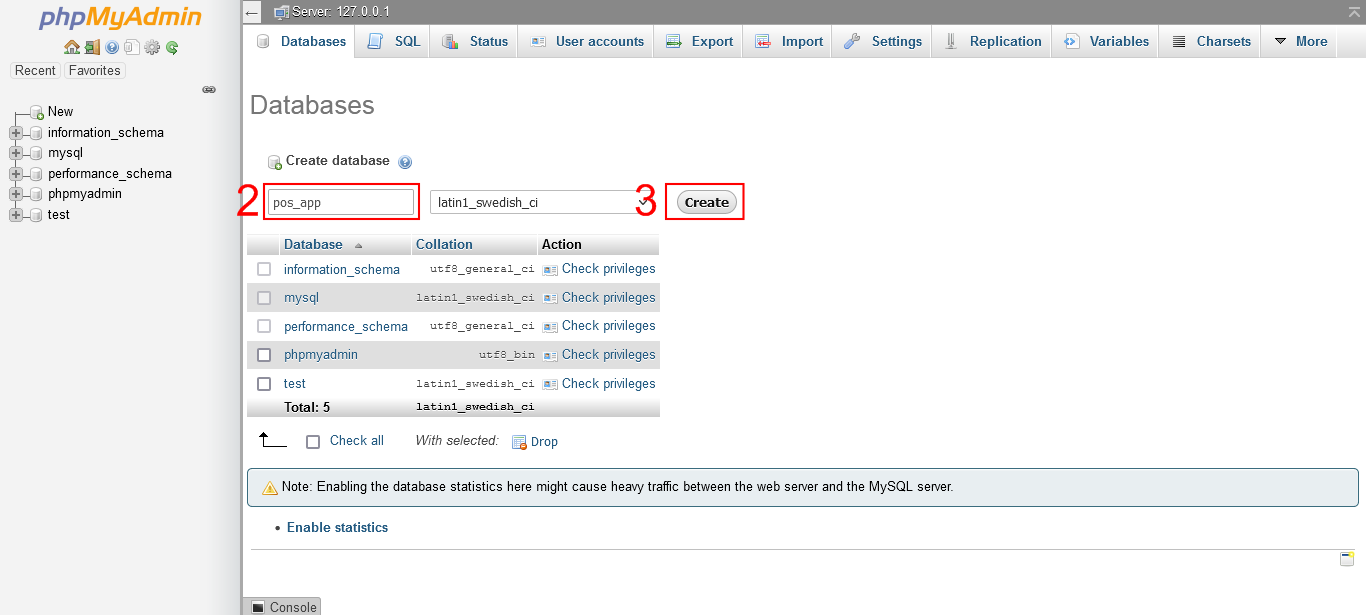
Task: Click the page-top collapse chevron icon
Action: pos(1353,11)
